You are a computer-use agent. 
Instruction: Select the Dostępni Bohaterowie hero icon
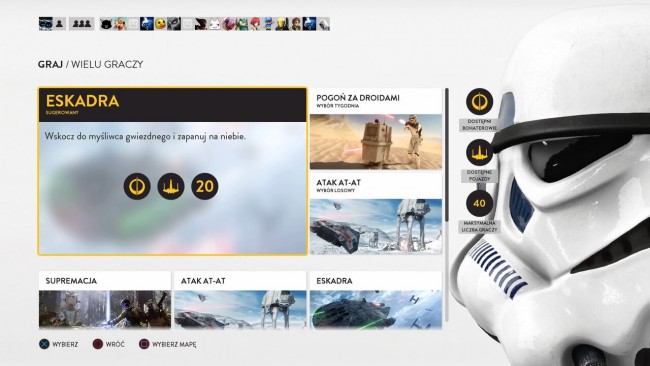[x=479, y=102]
